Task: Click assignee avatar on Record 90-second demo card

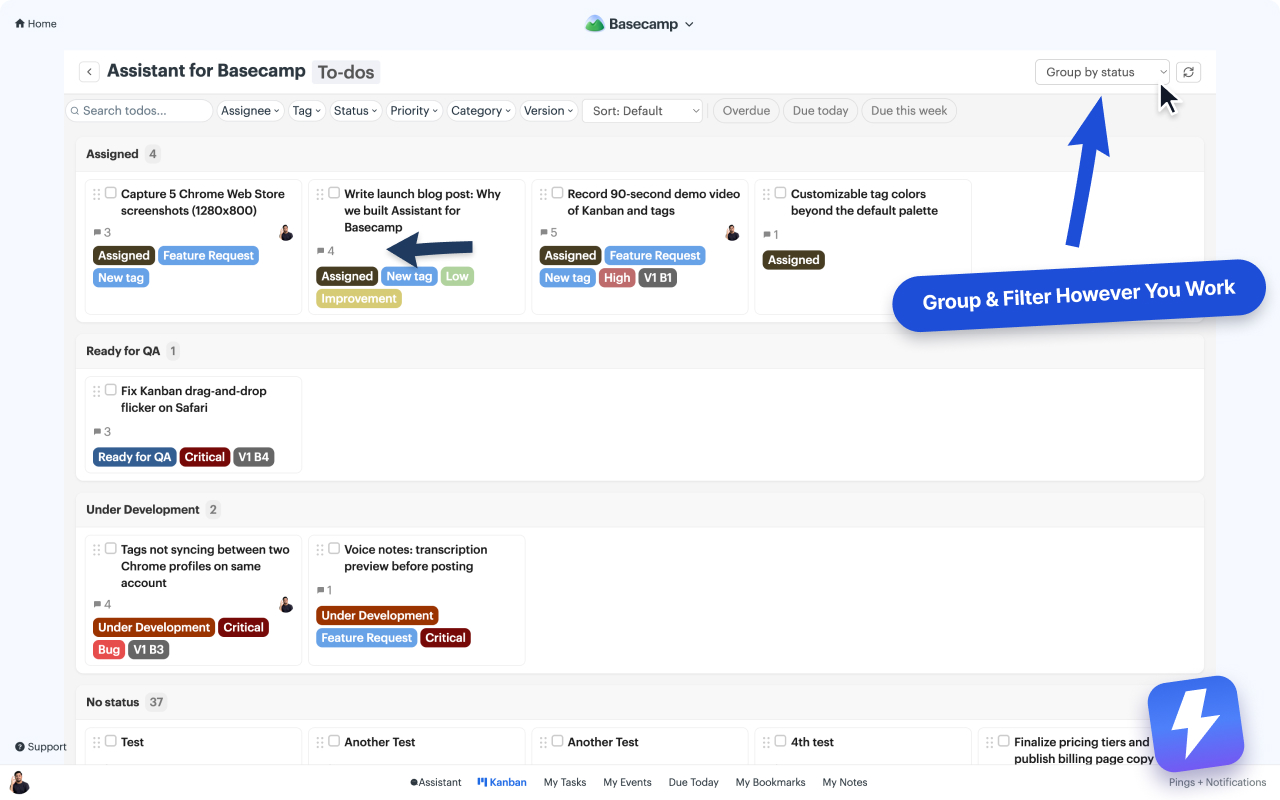Action: point(732,232)
